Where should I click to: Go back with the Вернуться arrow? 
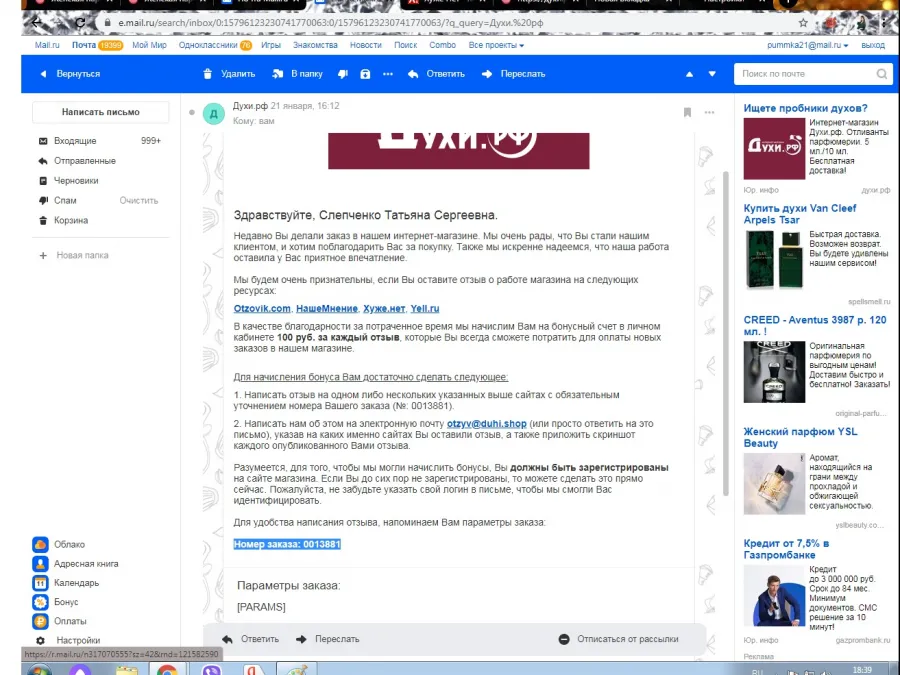point(70,74)
